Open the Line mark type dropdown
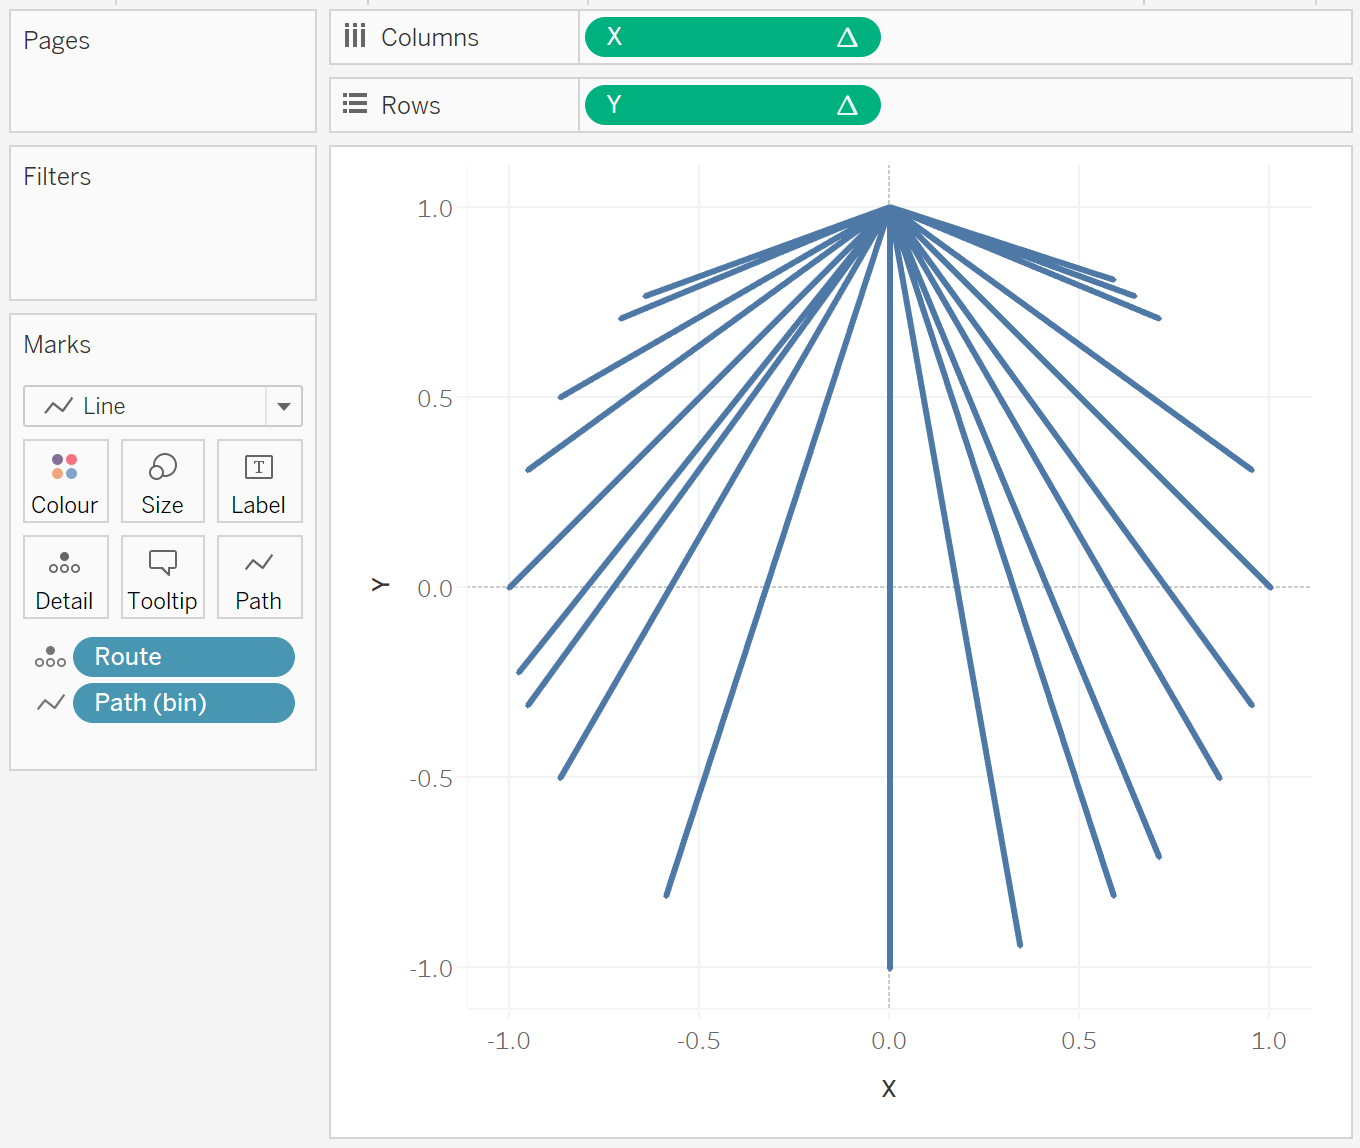 pos(163,406)
